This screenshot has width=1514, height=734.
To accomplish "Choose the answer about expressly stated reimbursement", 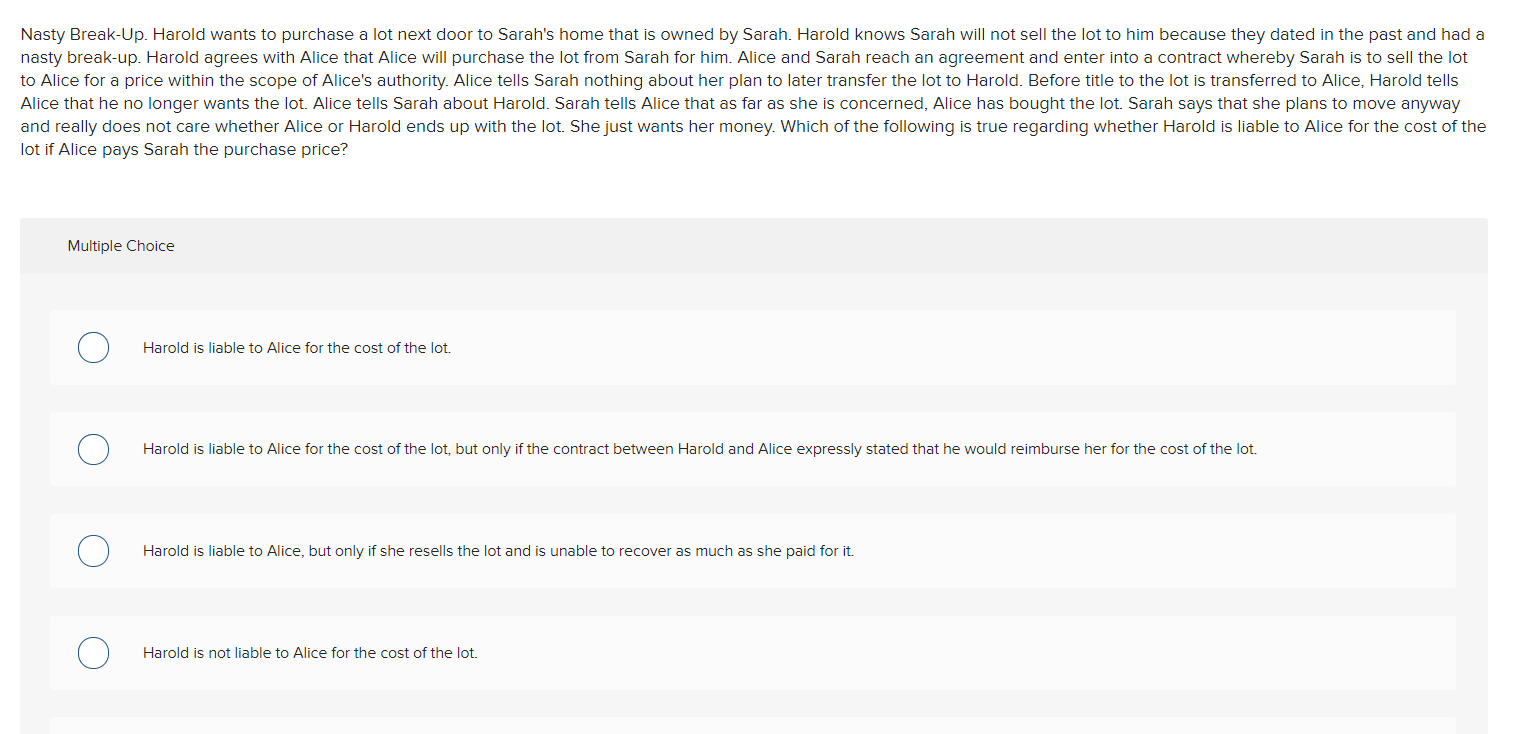I will click(93, 449).
